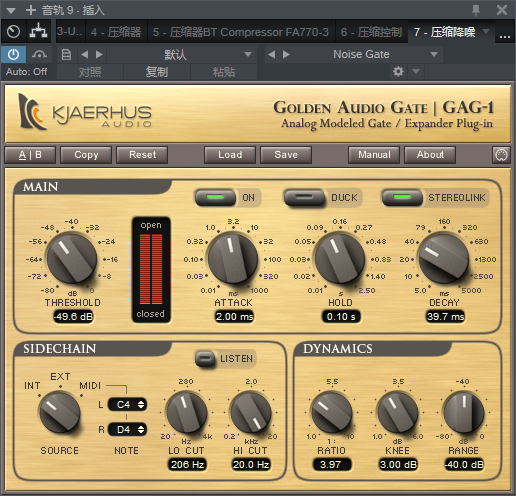Select the 7 - 压缩降噪 tab
Viewport: 516px width, 496px height.
click(x=445, y=32)
